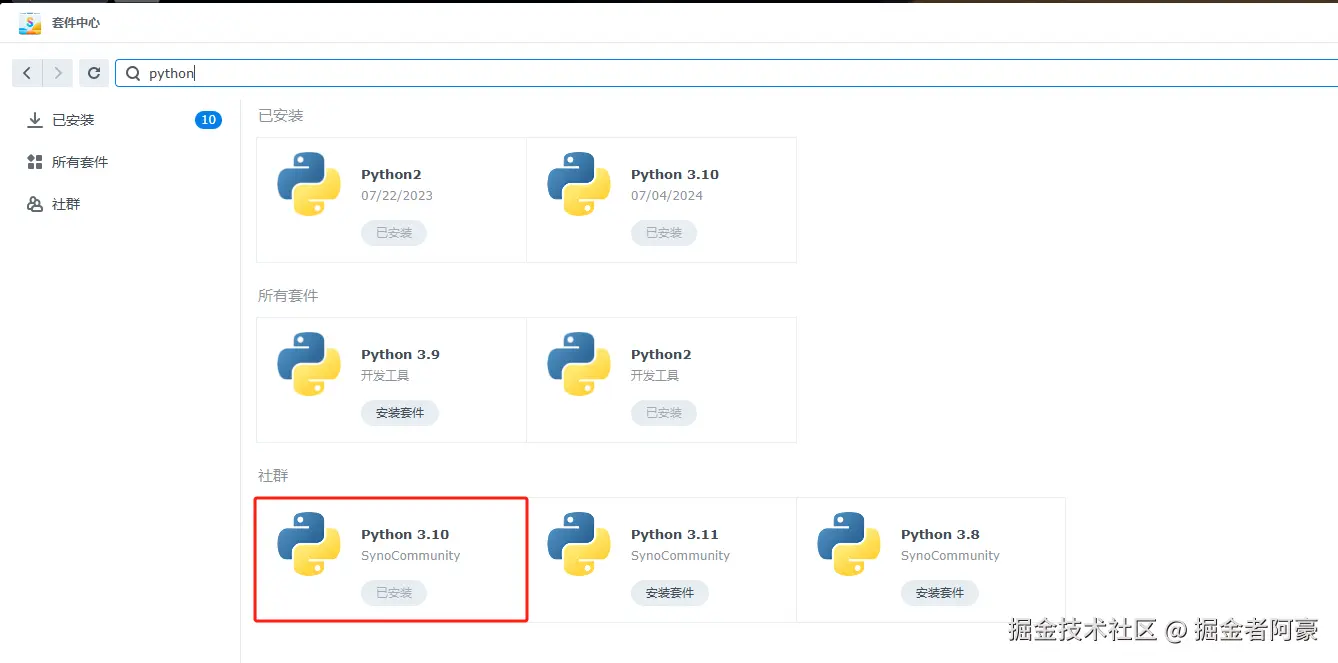
Task: Click the SynoCommunity Python 3.10 logo
Action: tap(309, 544)
